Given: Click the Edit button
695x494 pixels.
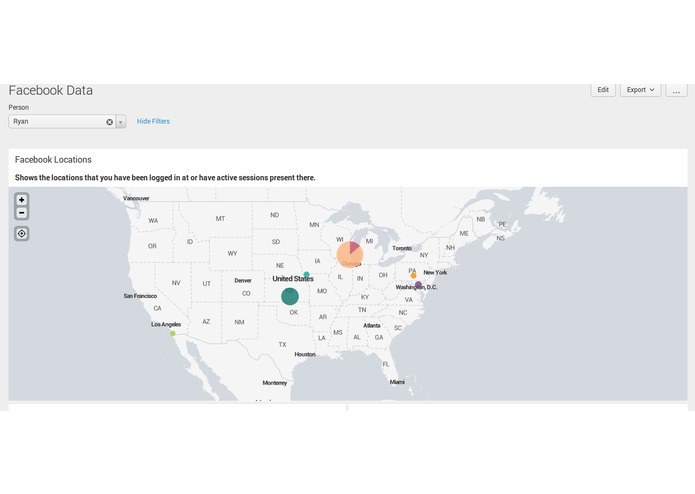Looking at the screenshot, I should point(603,90).
